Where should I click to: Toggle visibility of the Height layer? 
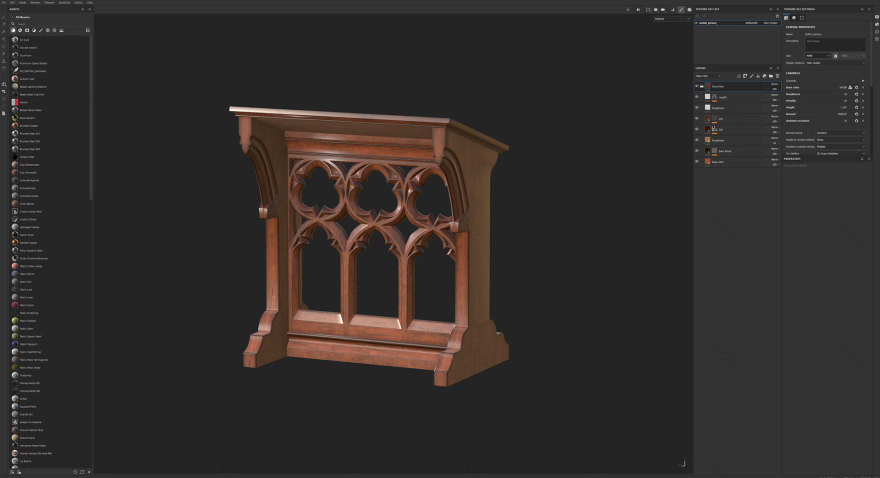point(697,97)
